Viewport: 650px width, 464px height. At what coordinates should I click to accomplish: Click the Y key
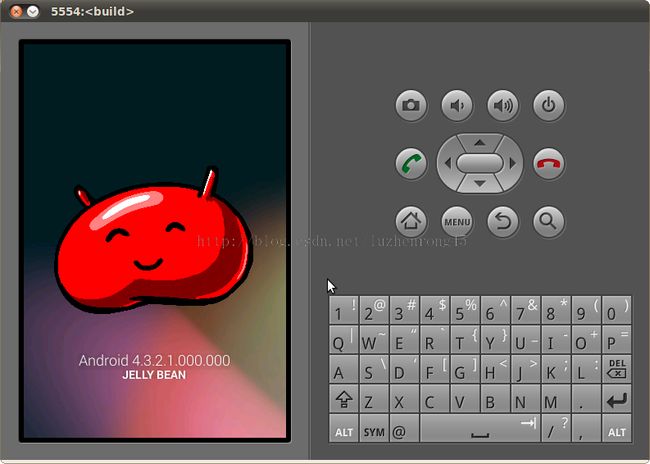pos(495,340)
